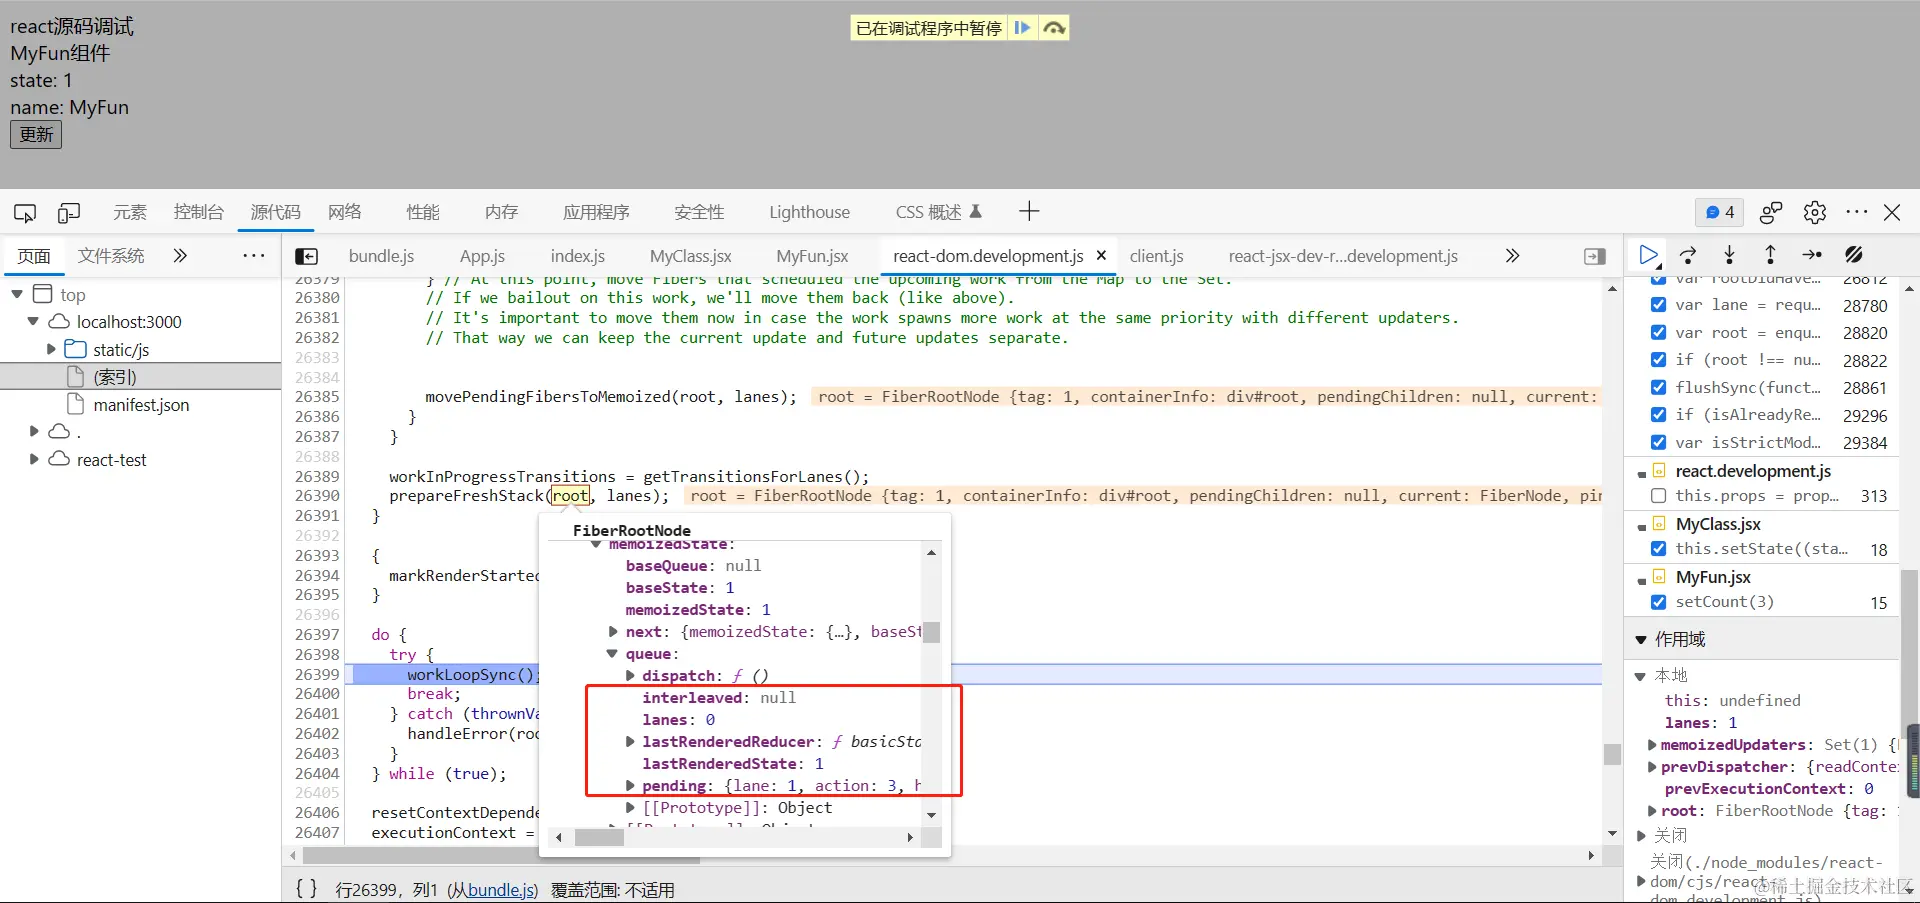Viewport: 1920px width, 903px height.
Task: Expand the 'next' property in popup
Action: point(613,632)
